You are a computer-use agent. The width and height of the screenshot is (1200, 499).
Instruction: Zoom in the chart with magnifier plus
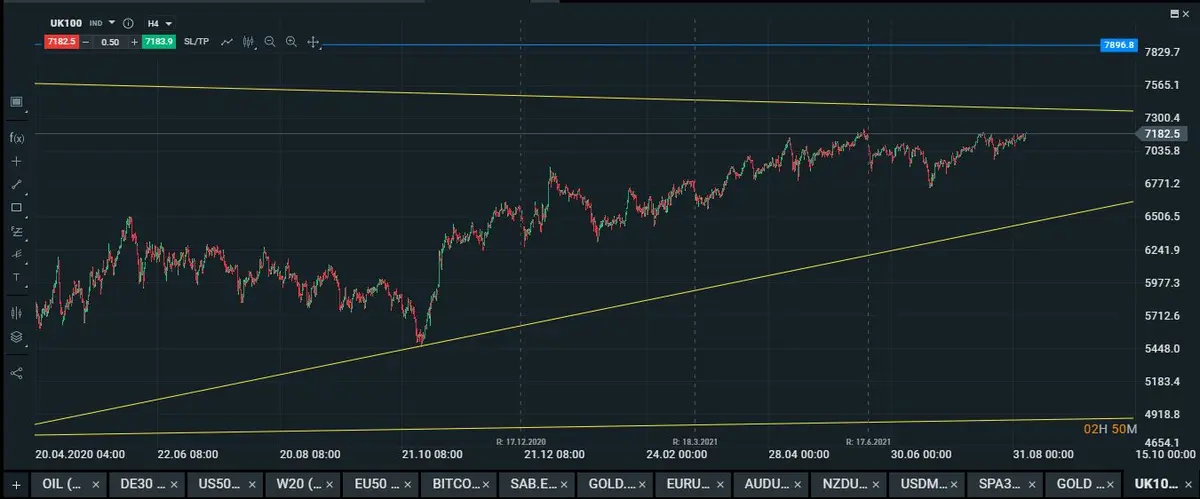tap(291, 42)
